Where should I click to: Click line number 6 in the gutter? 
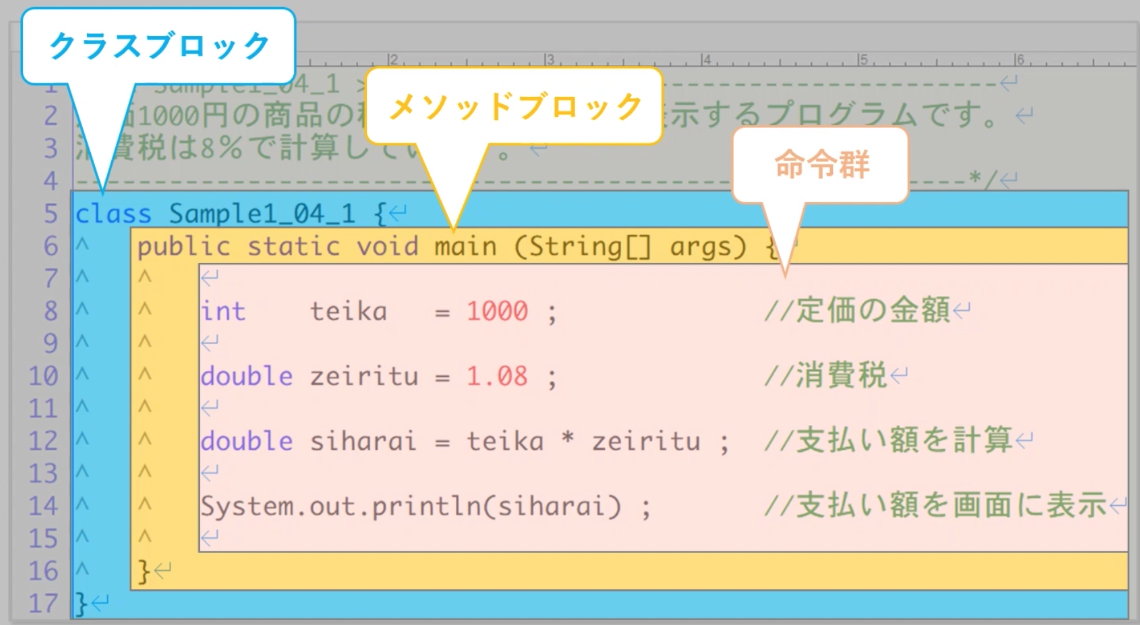pos(50,246)
